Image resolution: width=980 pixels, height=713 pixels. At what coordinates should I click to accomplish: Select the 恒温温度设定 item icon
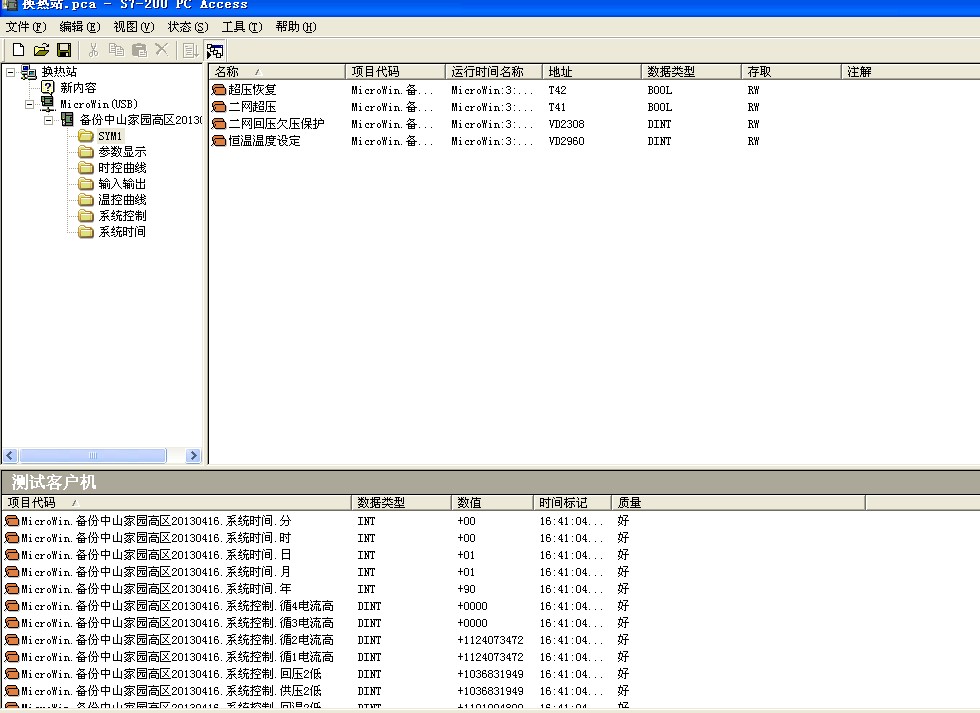[219, 141]
